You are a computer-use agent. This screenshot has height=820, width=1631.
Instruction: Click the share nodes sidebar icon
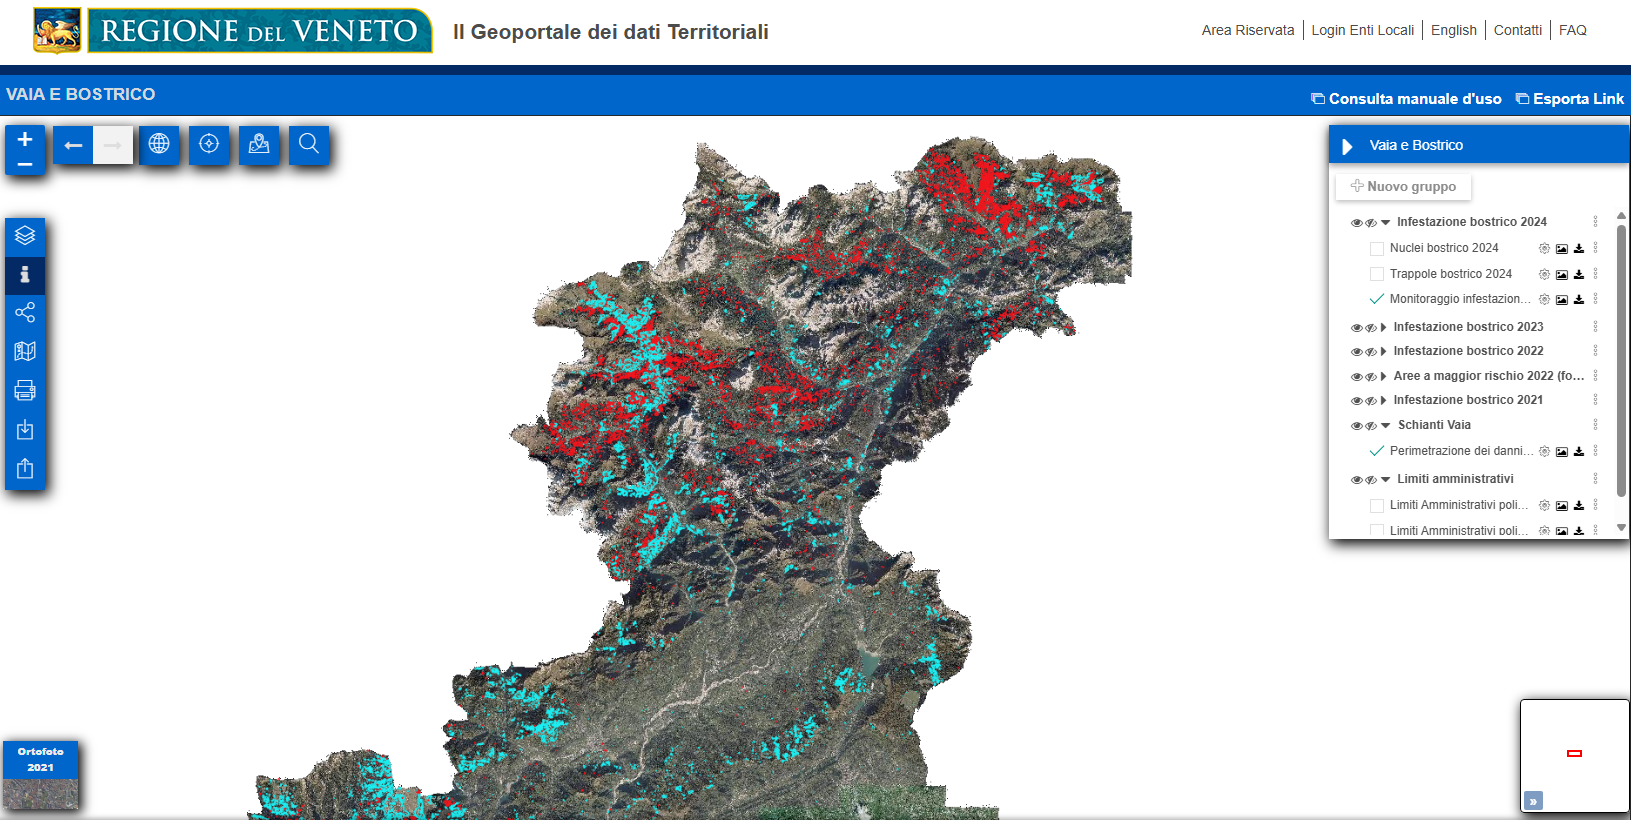click(x=25, y=313)
